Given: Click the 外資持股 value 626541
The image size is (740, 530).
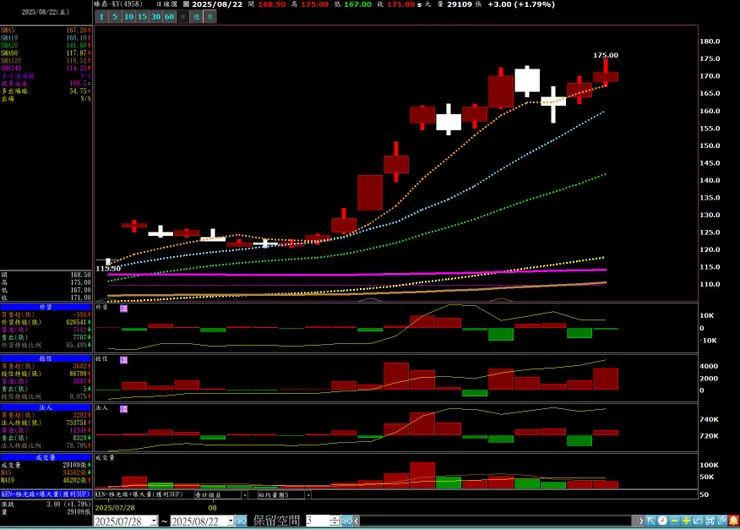Looking at the screenshot, I should [76, 322].
